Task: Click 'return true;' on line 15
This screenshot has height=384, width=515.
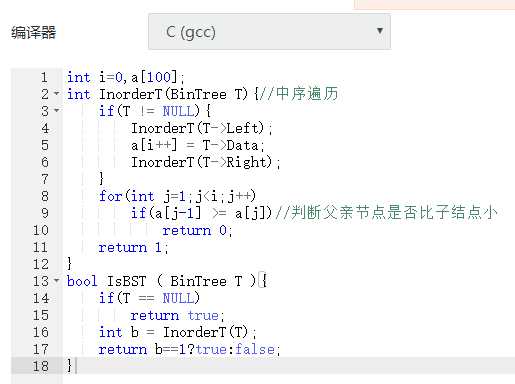Action: [177, 315]
